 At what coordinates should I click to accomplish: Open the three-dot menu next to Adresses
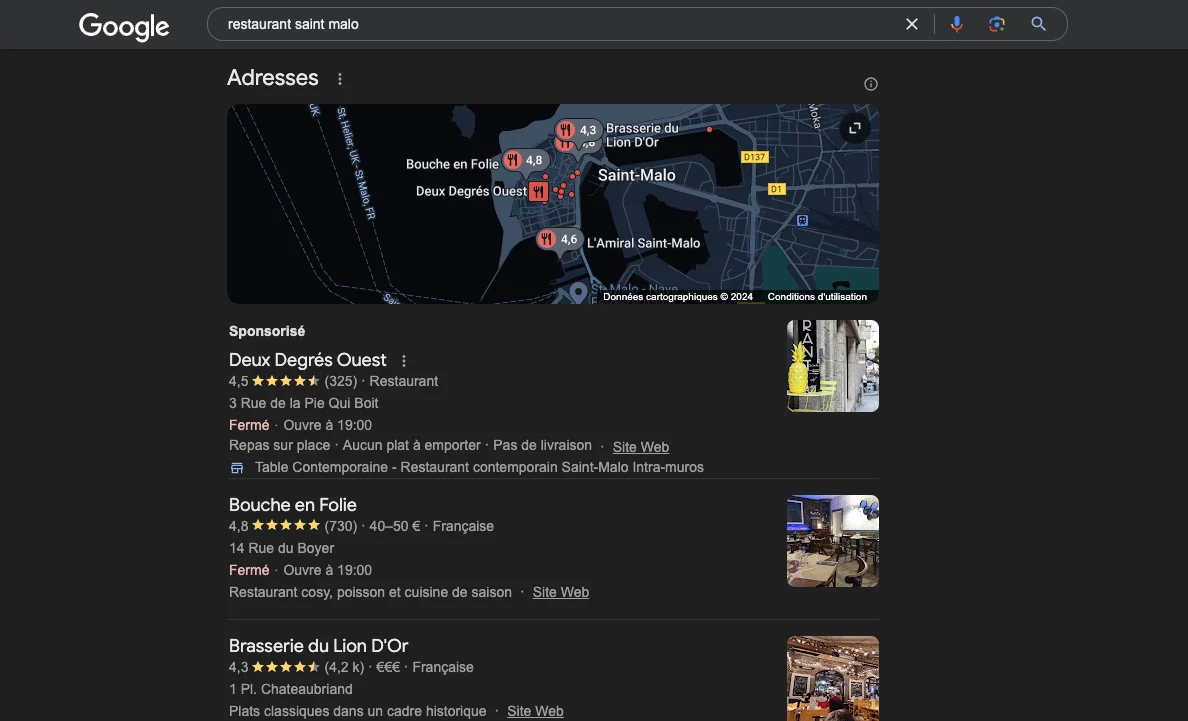[x=339, y=79]
